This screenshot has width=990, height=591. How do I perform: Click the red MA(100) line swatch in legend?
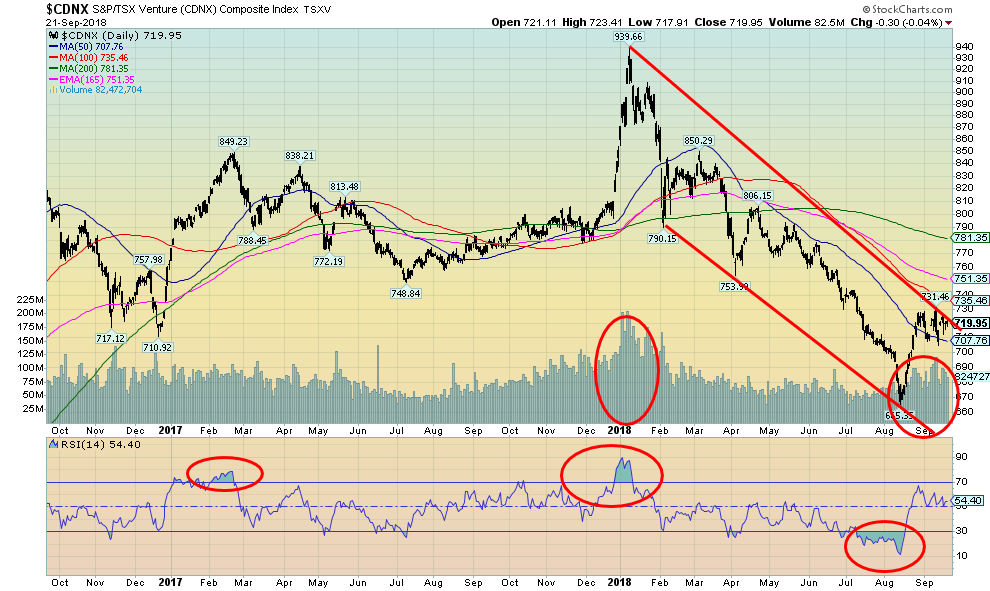[54, 57]
